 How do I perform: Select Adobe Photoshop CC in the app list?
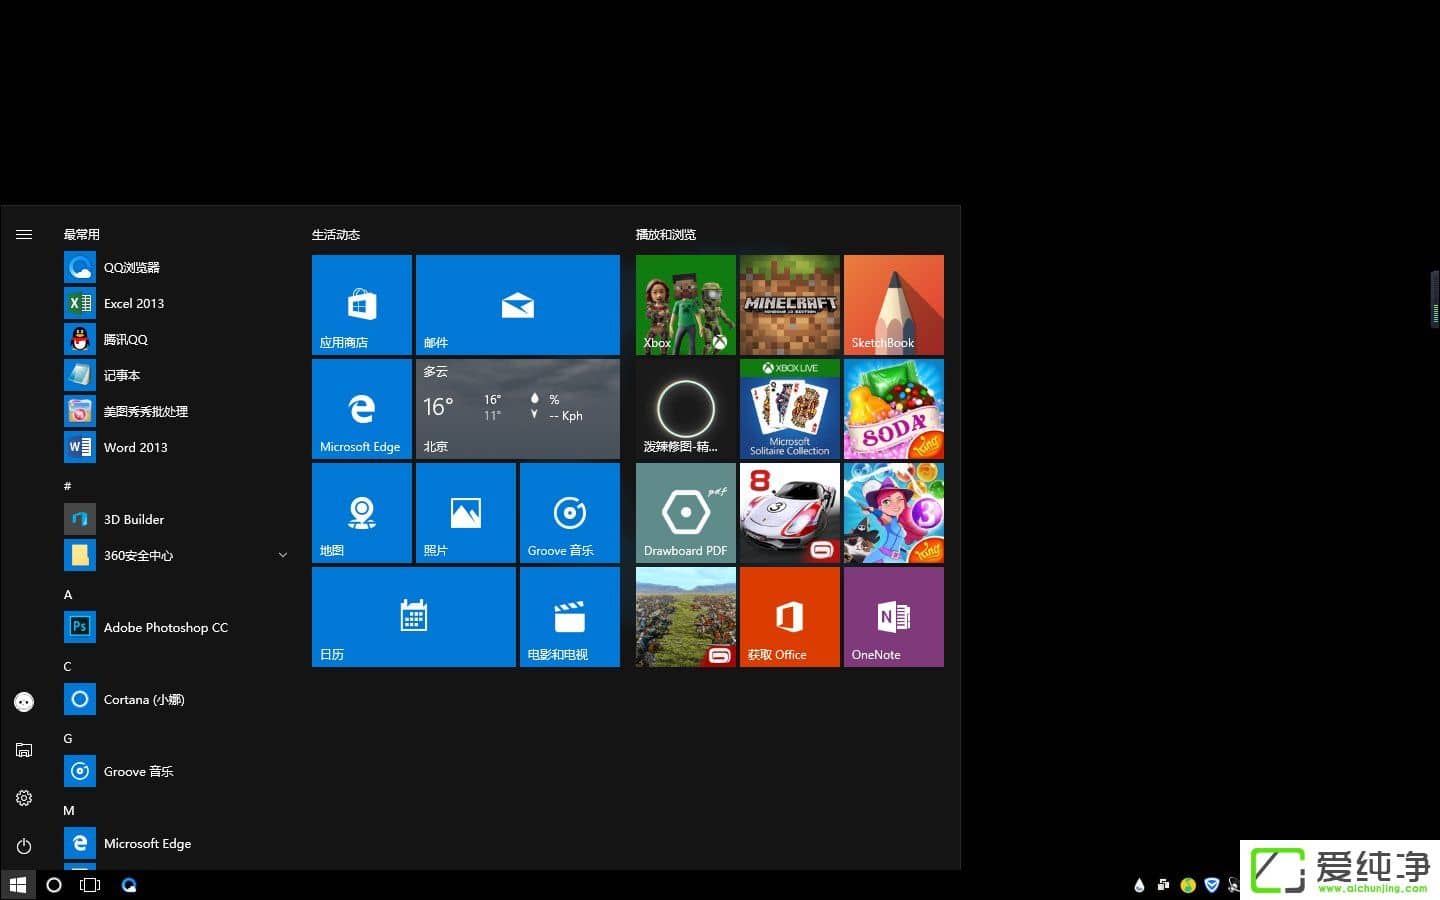click(165, 627)
